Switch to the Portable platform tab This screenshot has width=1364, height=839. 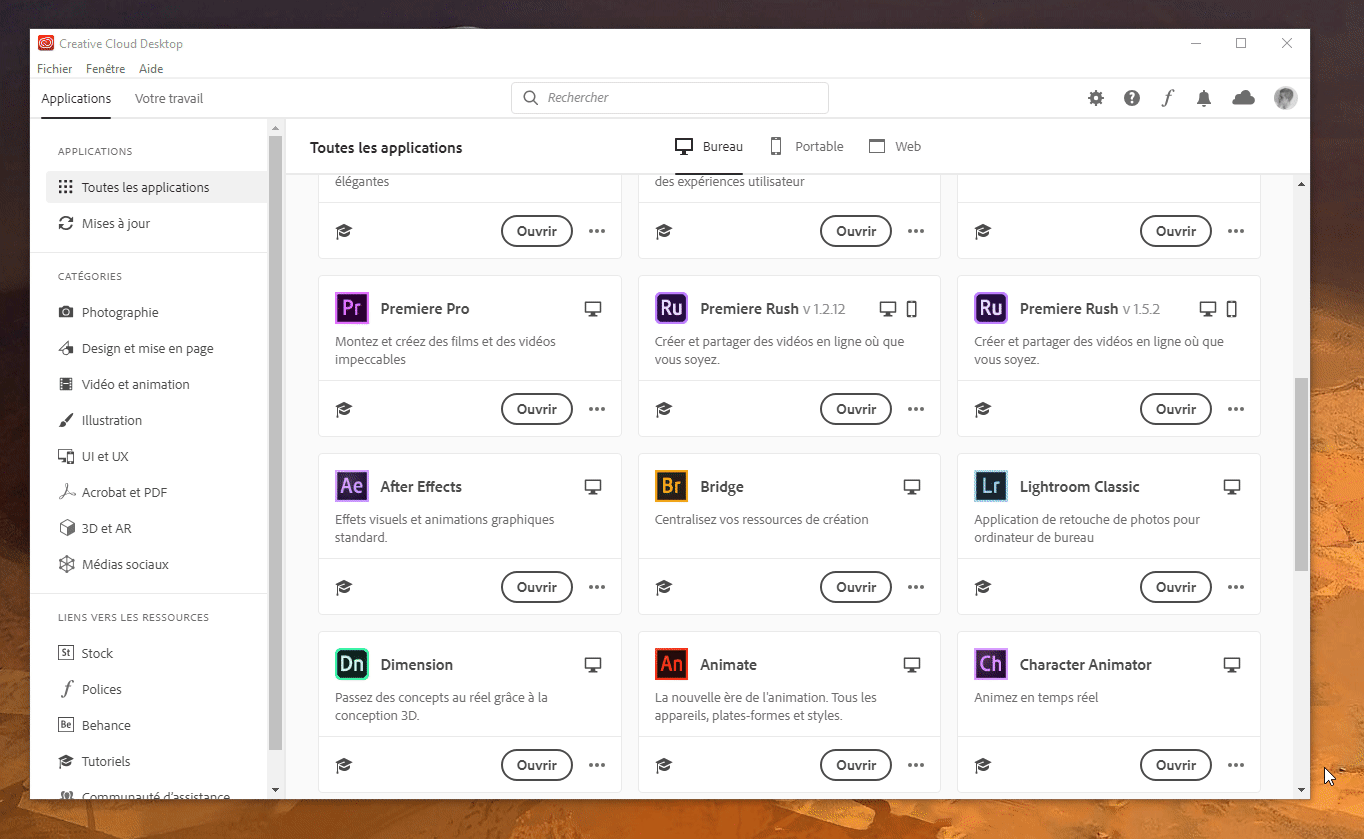tap(806, 146)
